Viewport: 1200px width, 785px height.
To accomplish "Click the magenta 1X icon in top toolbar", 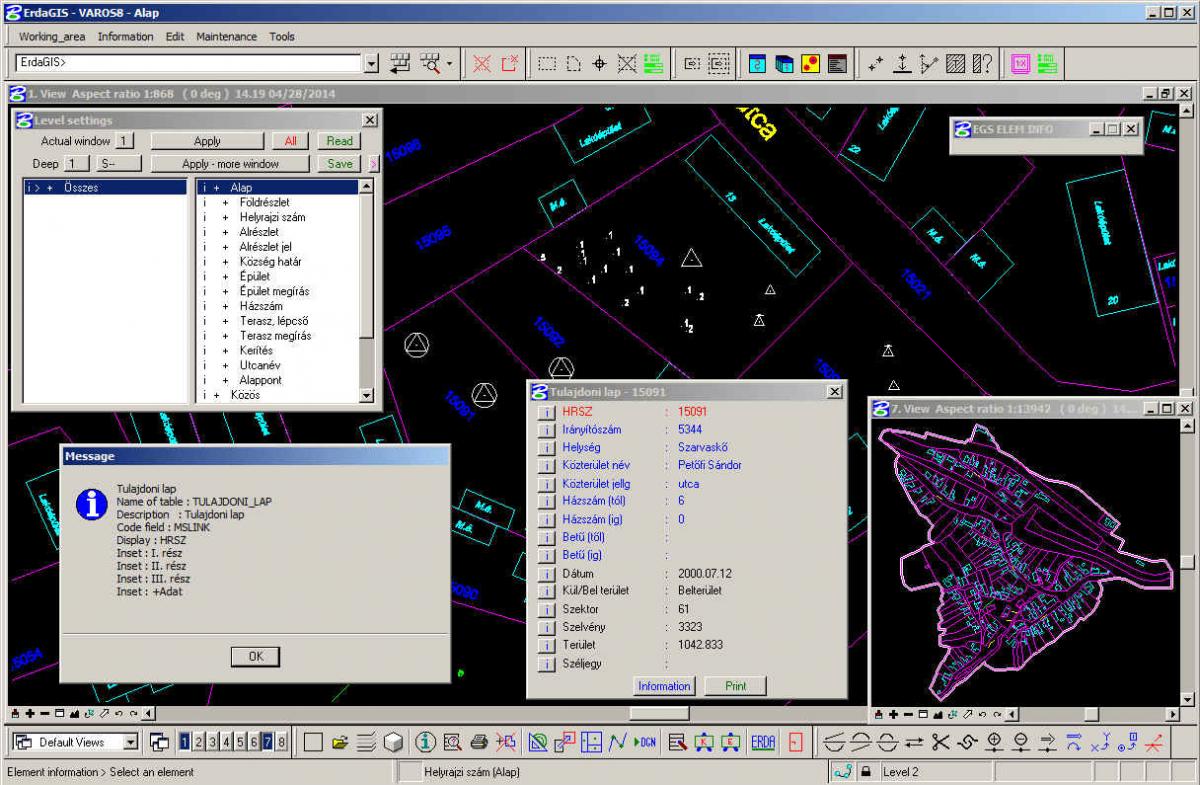I will point(1021,63).
